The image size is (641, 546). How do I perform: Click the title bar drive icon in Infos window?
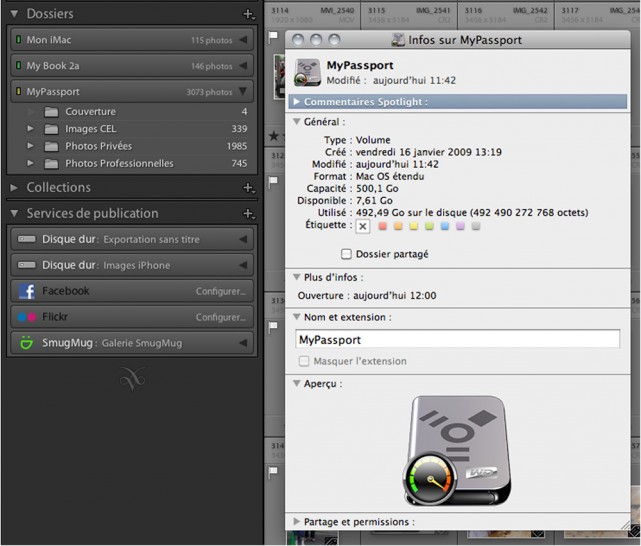(398, 40)
